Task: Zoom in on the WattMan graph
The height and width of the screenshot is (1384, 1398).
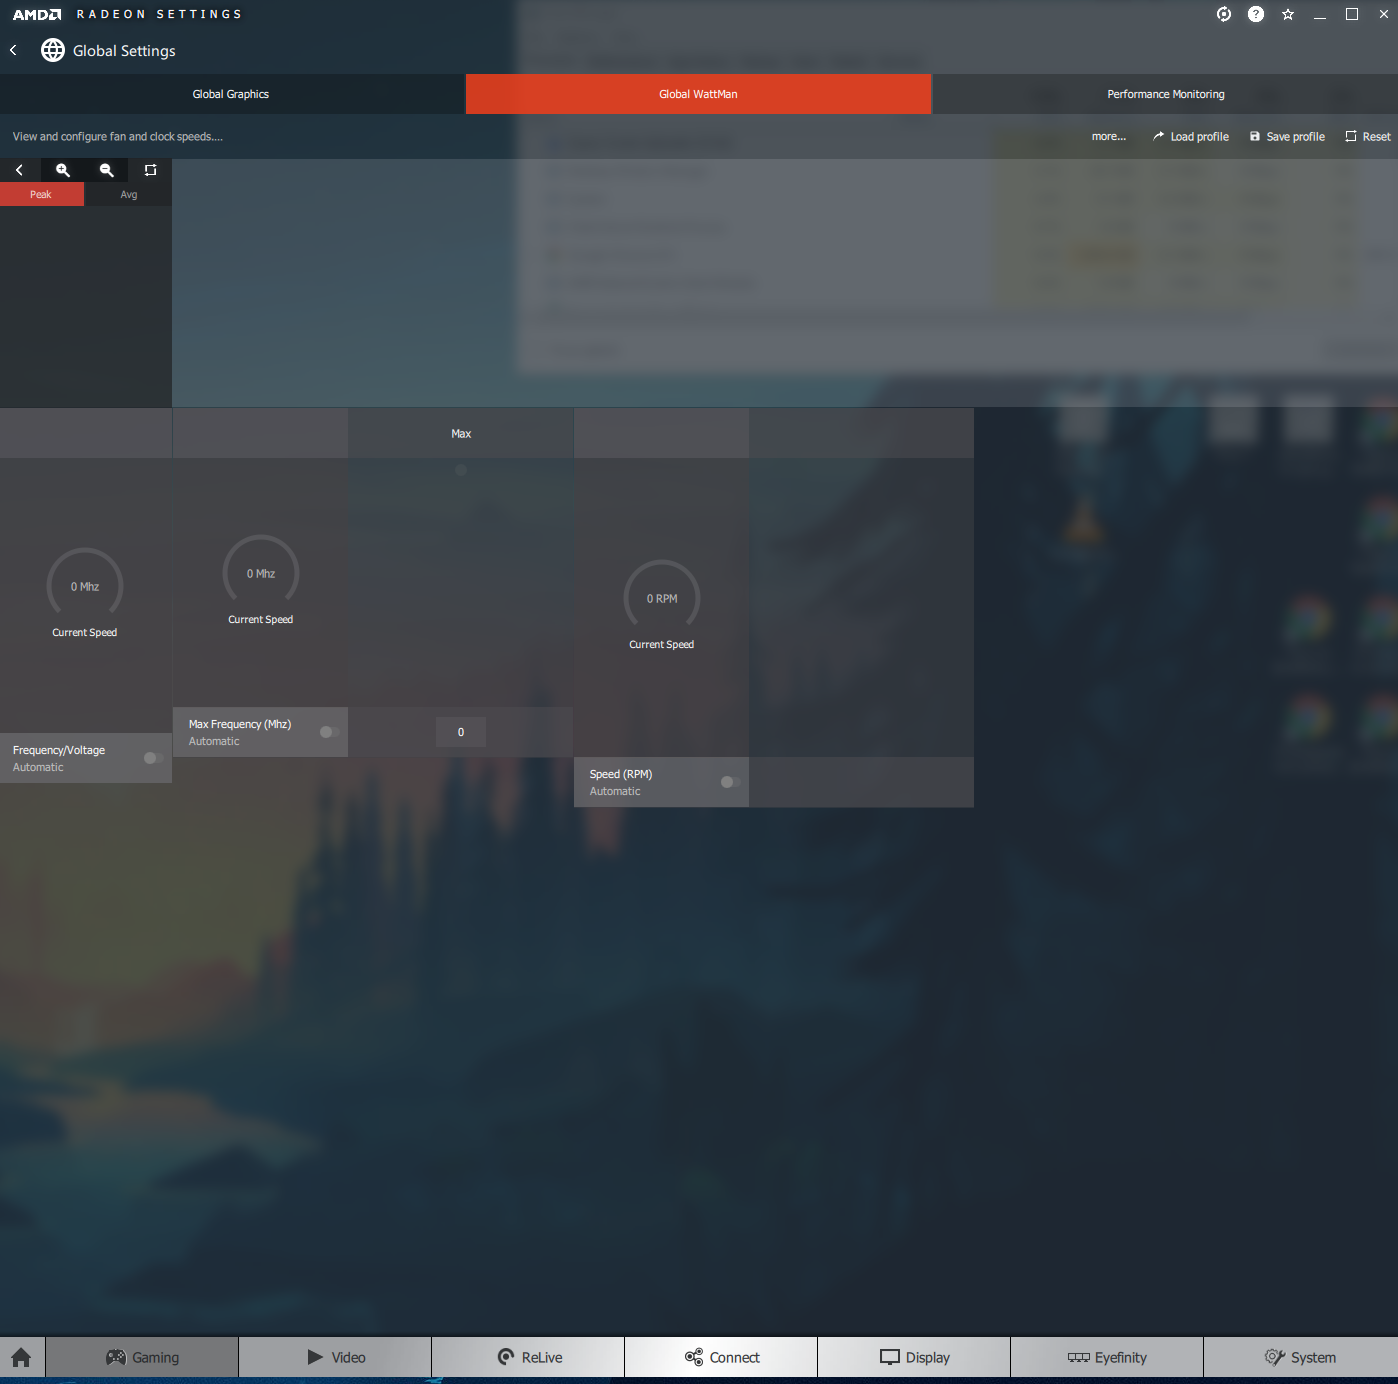Action: (x=63, y=170)
